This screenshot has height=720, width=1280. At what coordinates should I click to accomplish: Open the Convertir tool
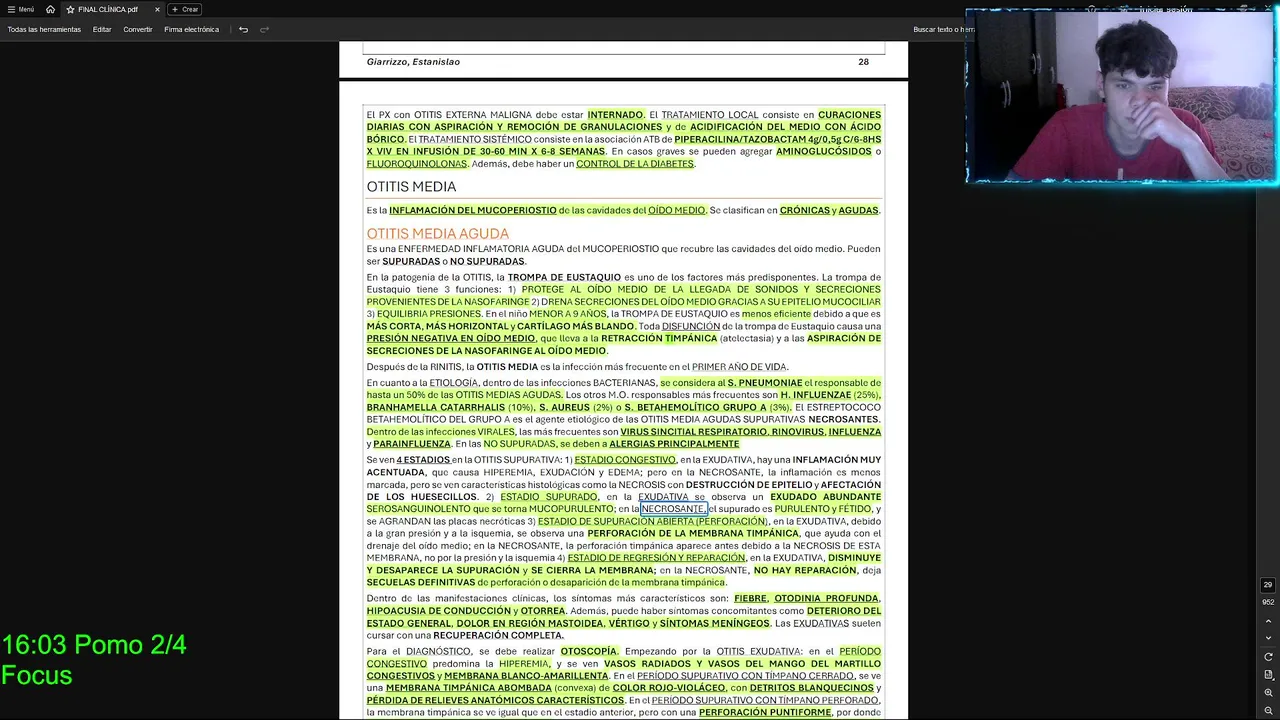138,29
